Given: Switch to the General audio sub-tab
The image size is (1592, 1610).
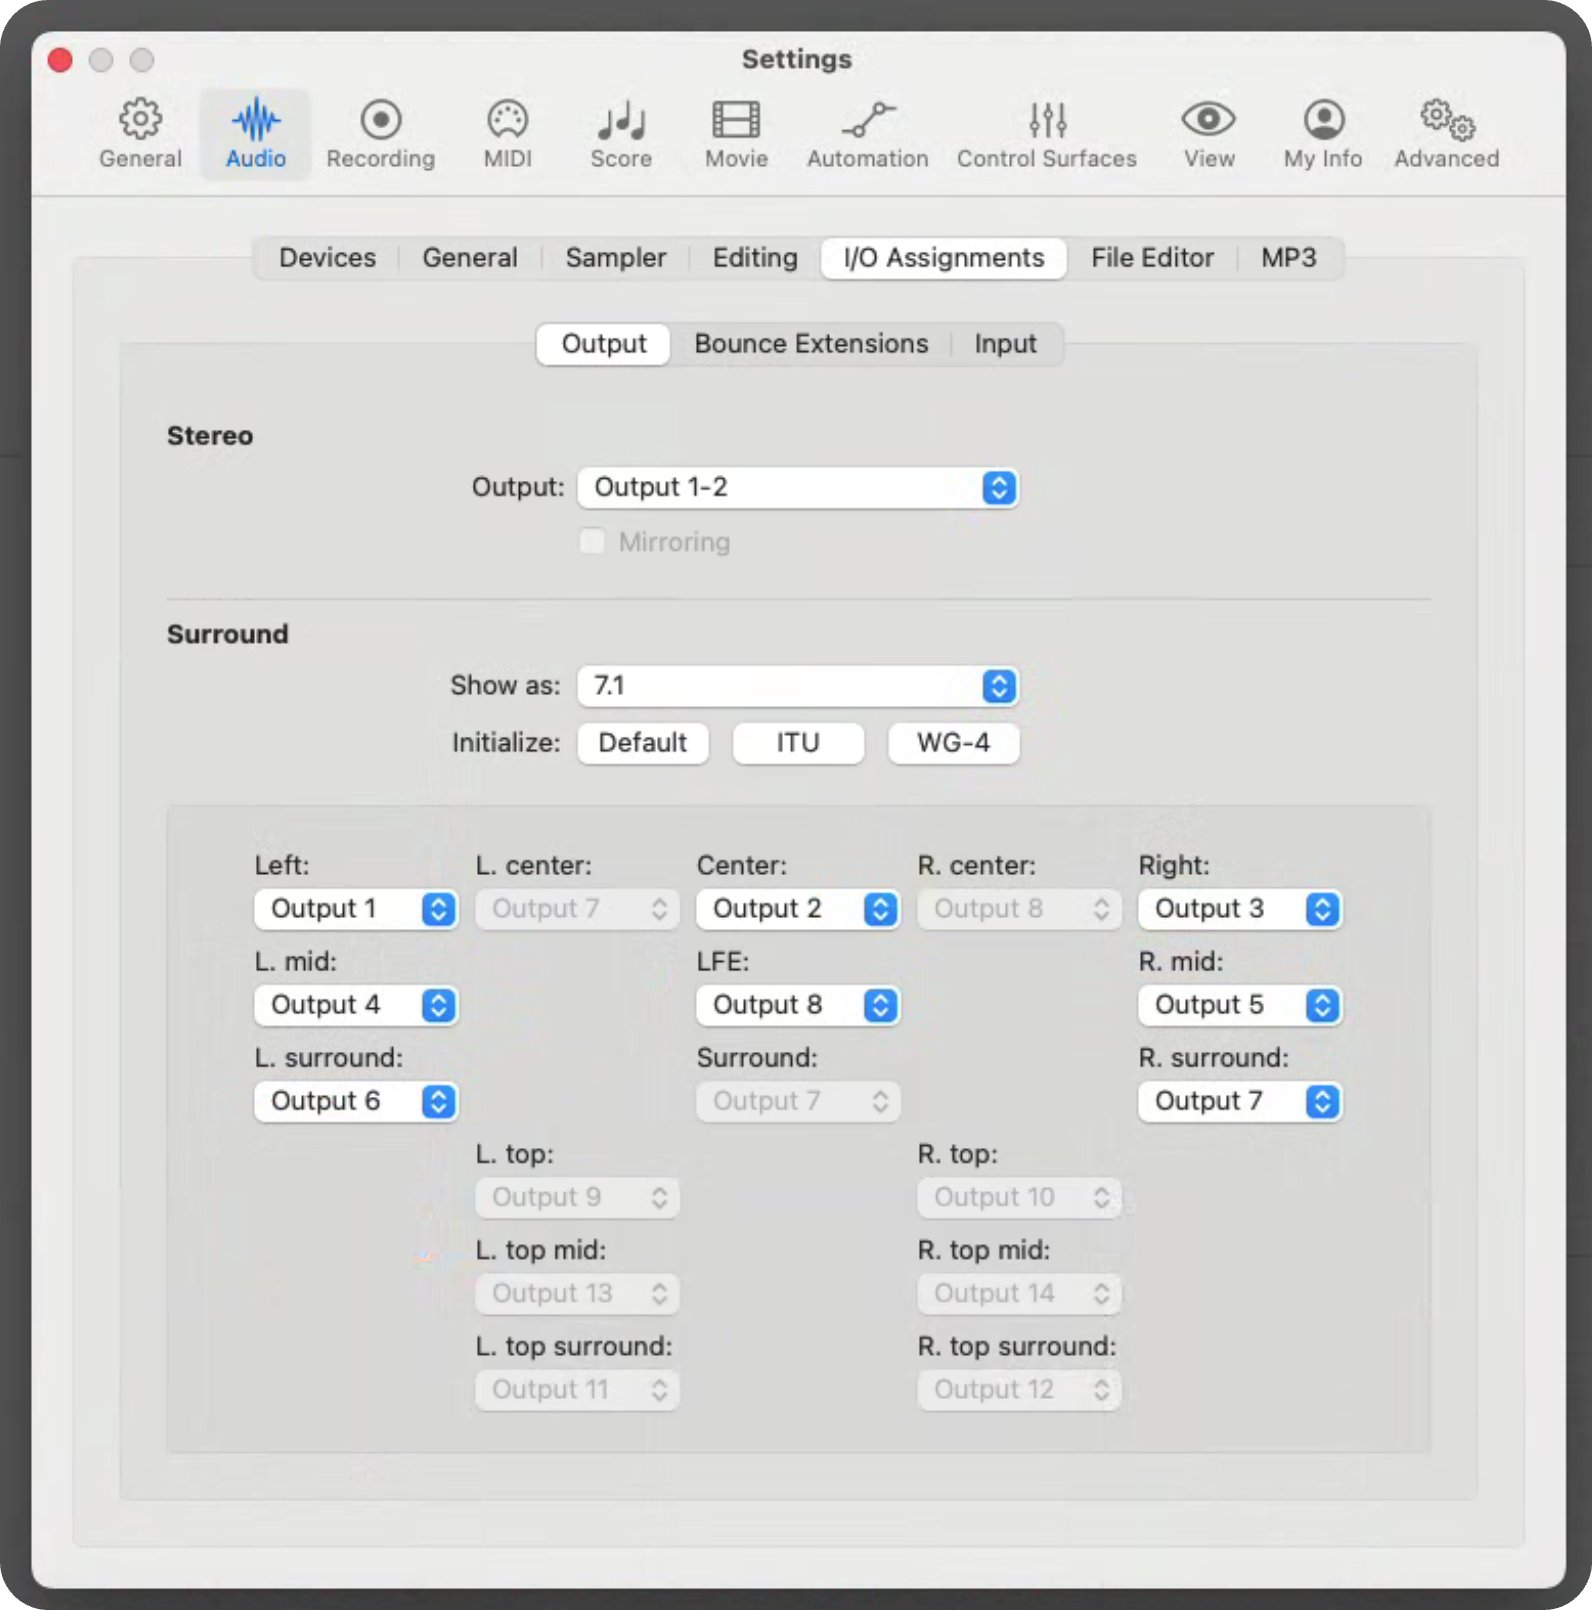Looking at the screenshot, I should tap(470, 258).
